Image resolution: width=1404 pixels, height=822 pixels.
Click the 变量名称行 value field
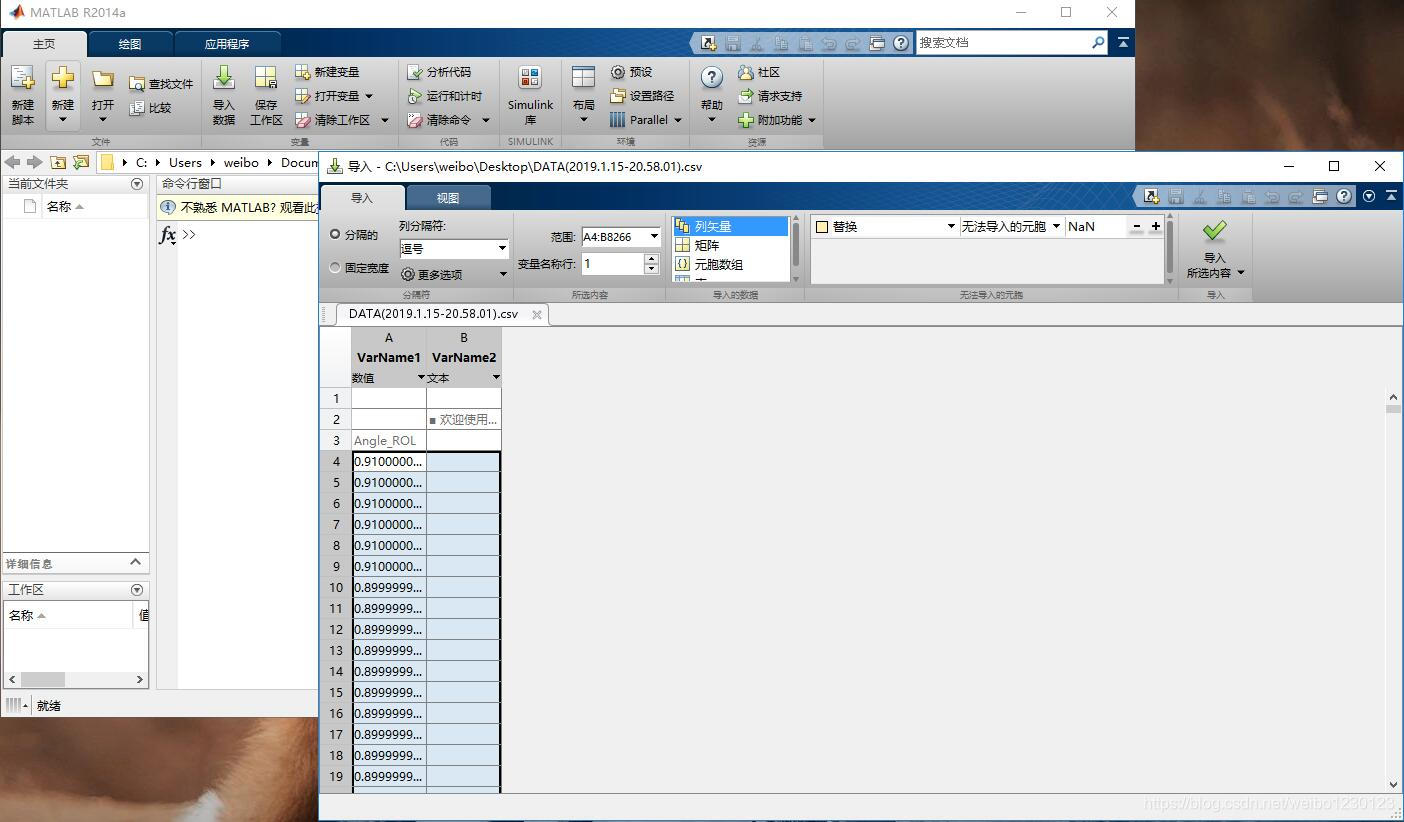click(612, 264)
